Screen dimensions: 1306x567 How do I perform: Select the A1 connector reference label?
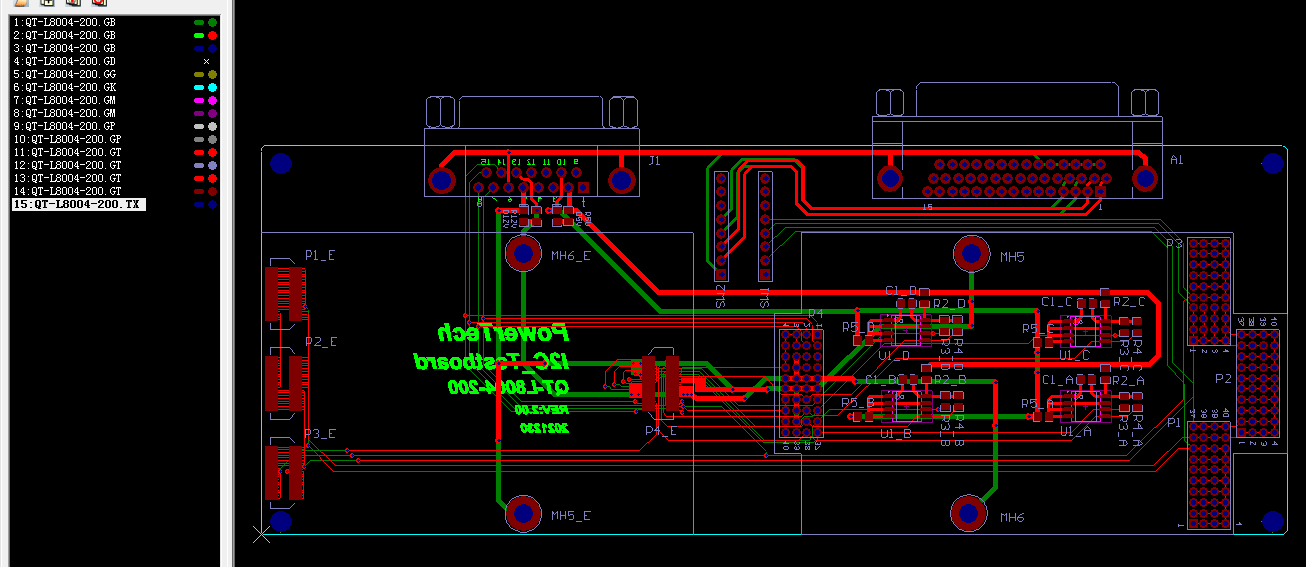(x=1176, y=160)
